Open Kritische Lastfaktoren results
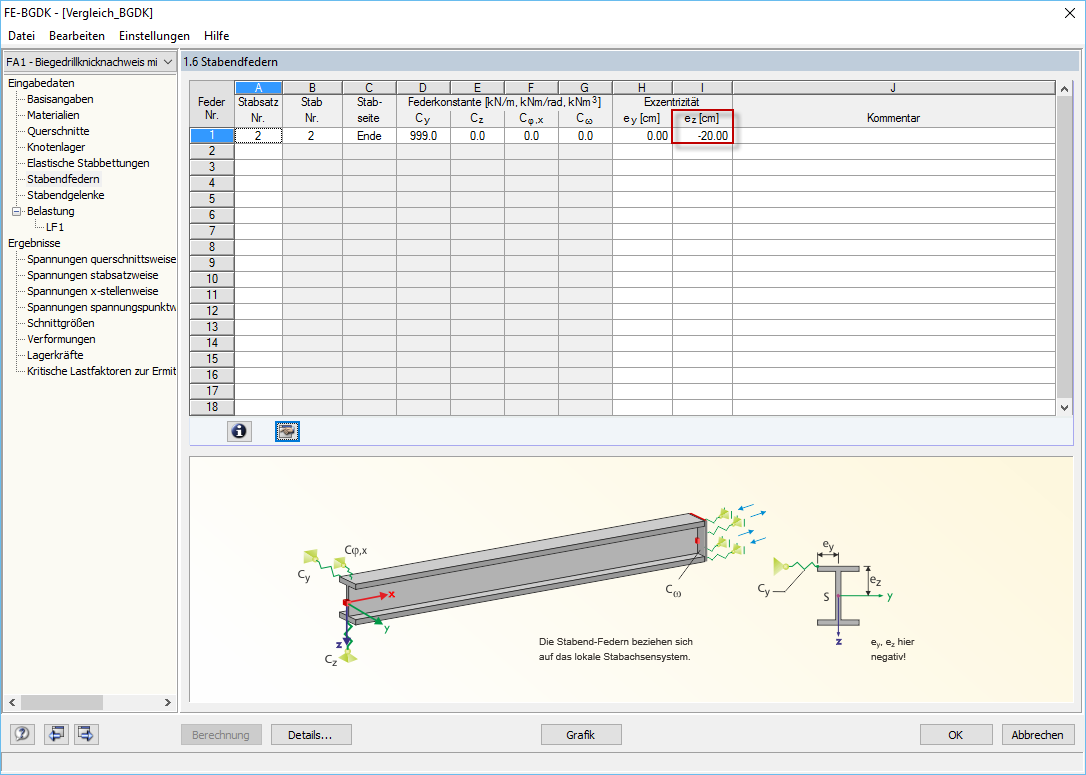The image size is (1086, 775). 101,371
